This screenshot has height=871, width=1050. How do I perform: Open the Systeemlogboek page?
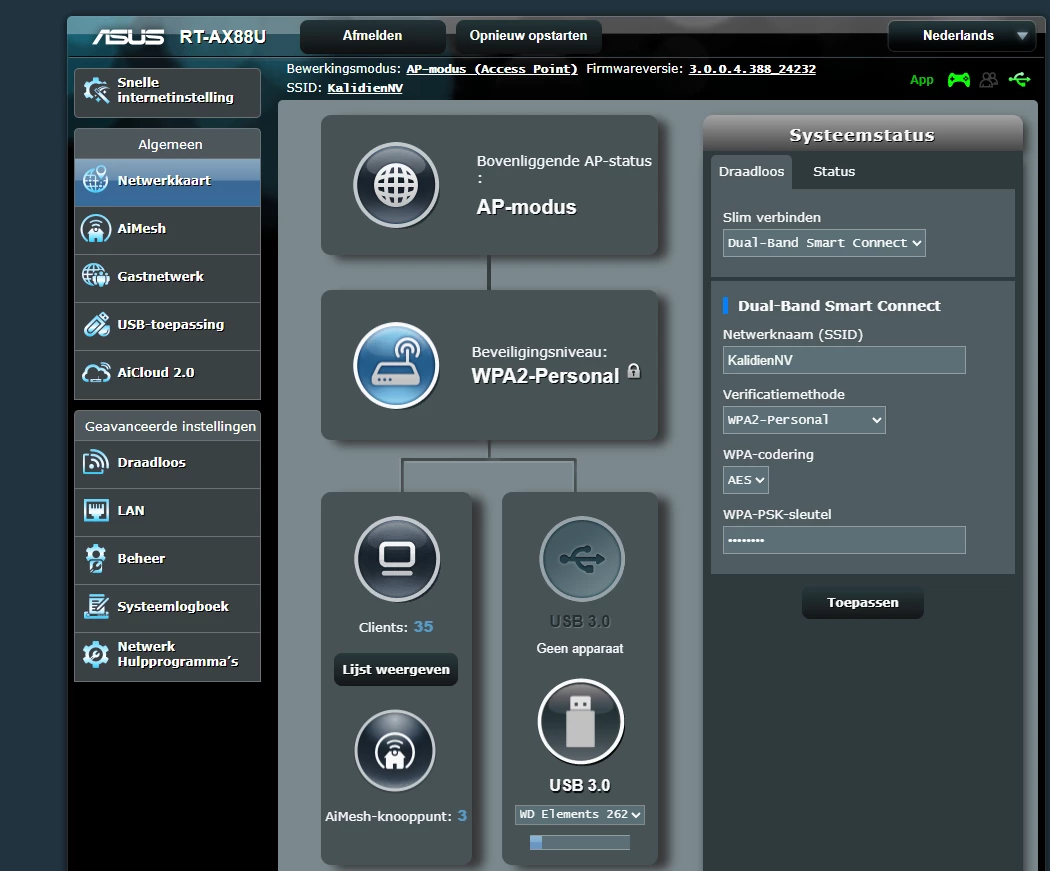(x=167, y=609)
